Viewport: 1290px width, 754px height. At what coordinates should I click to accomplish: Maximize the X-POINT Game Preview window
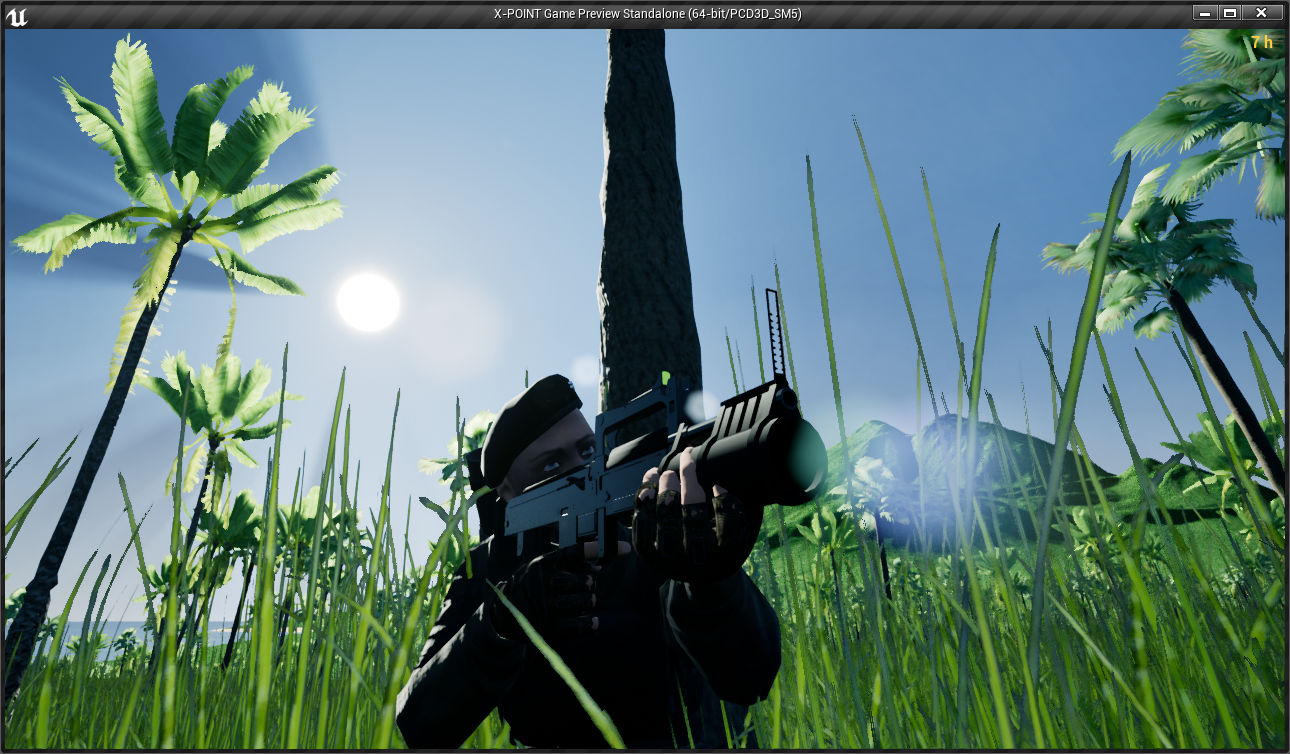click(1231, 13)
